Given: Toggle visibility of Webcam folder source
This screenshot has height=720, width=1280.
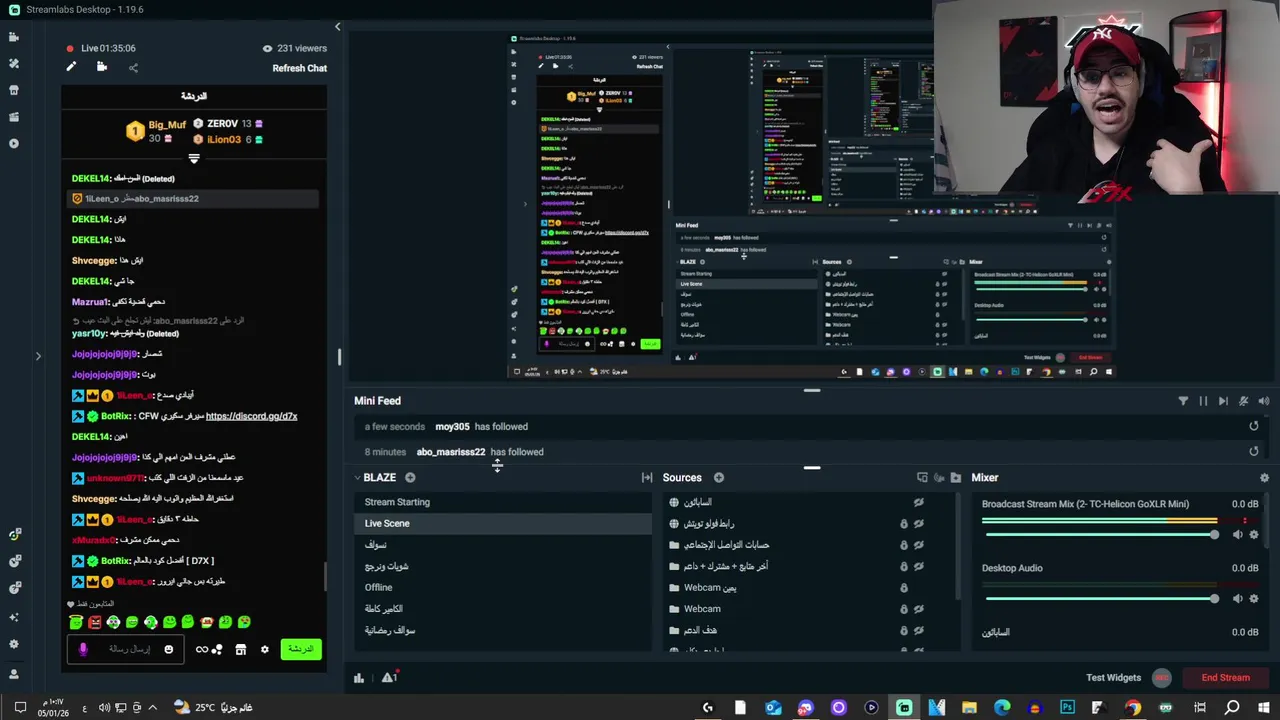Looking at the screenshot, I should point(918,609).
